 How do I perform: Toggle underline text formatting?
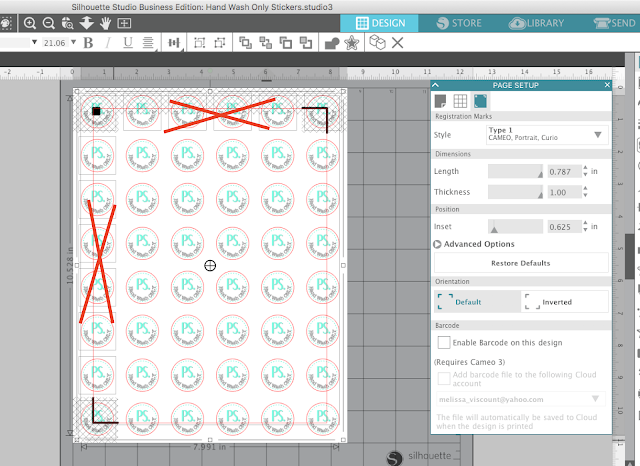[x=128, y=43]
